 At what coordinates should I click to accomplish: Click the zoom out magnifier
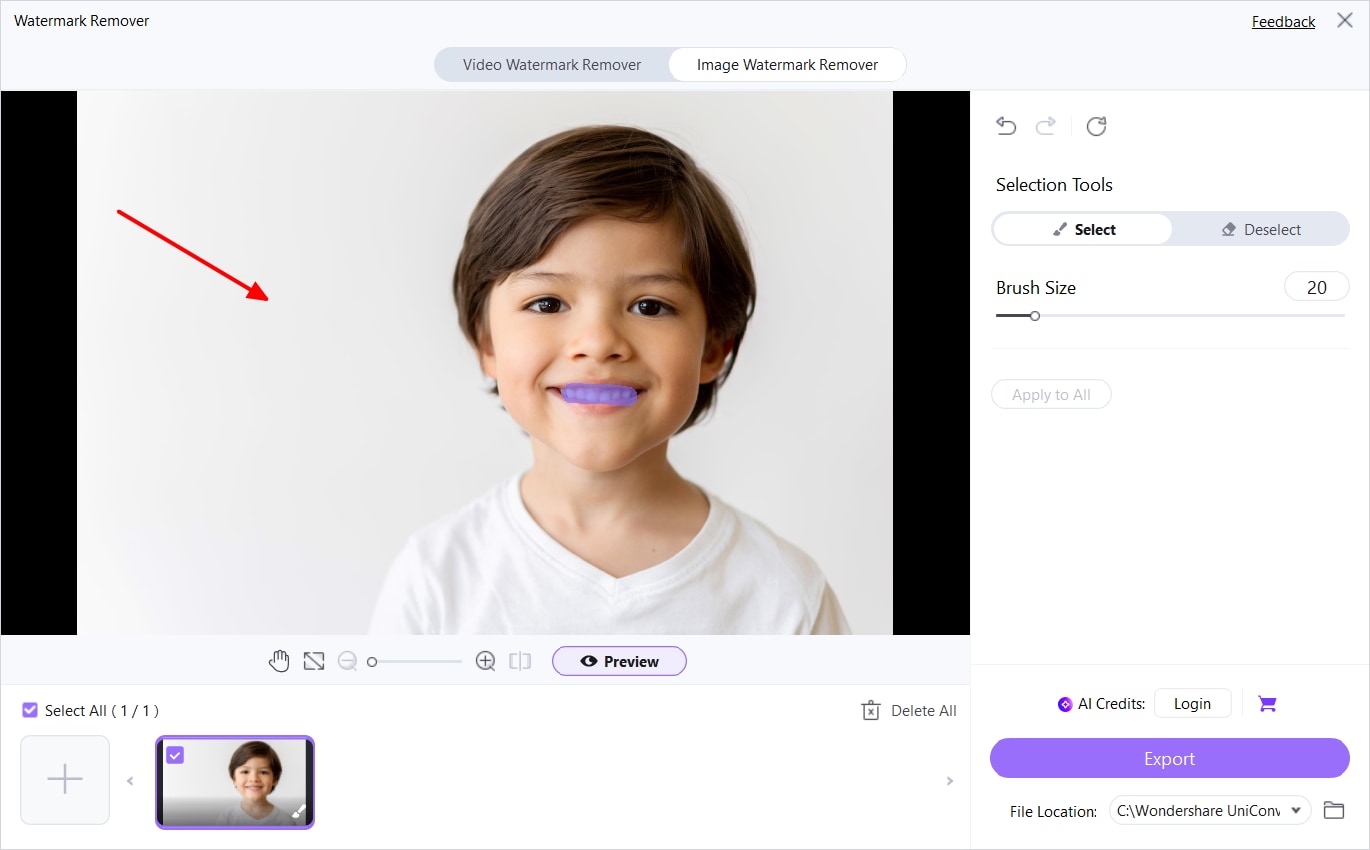coord(347,661)
